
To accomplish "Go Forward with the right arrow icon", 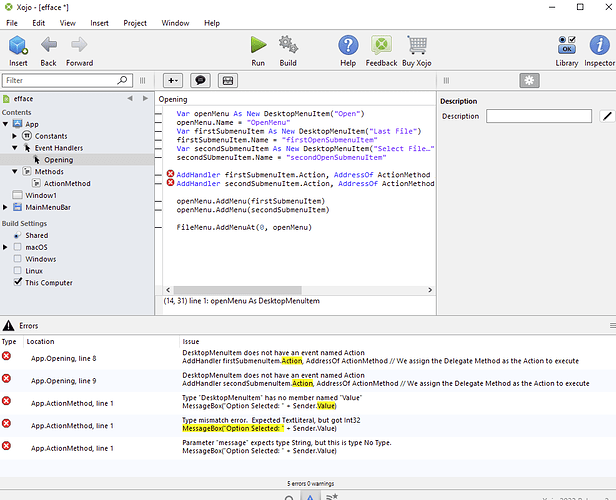I will coord(79,45).
